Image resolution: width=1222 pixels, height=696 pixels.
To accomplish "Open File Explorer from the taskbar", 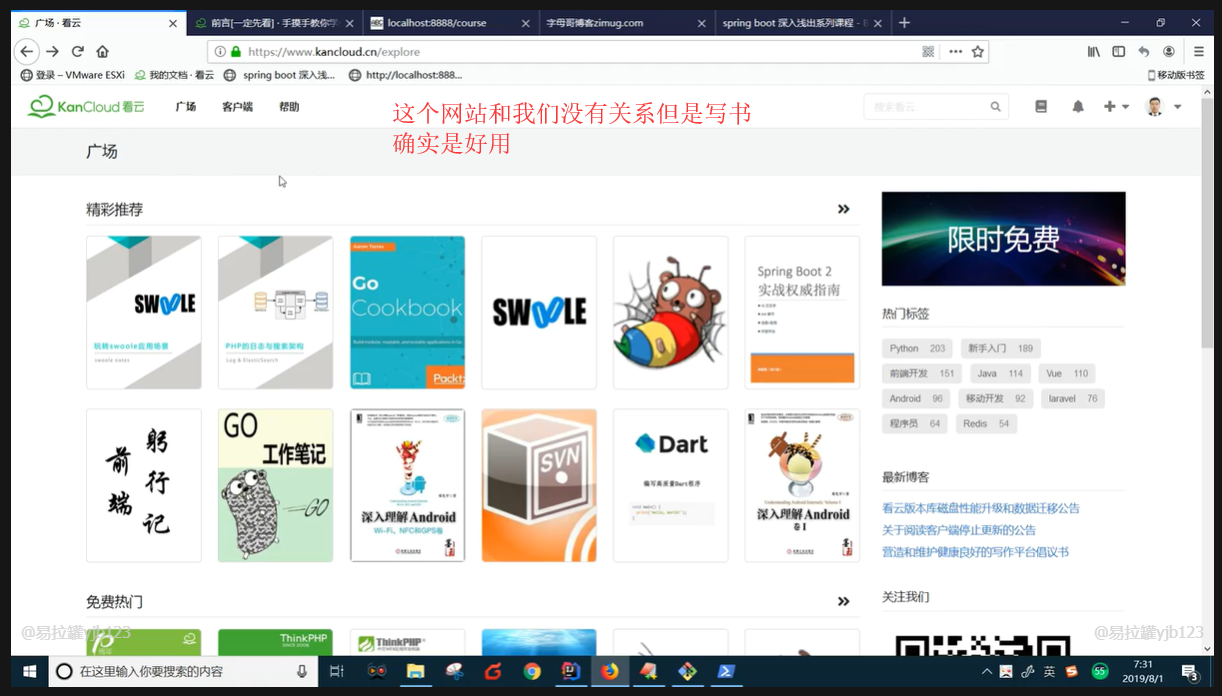I will (415, 671).
